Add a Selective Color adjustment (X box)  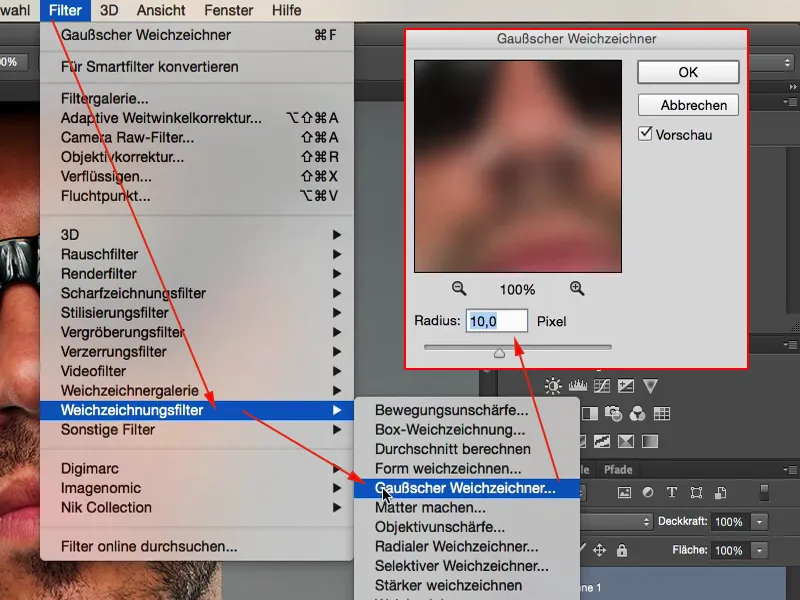626,441
